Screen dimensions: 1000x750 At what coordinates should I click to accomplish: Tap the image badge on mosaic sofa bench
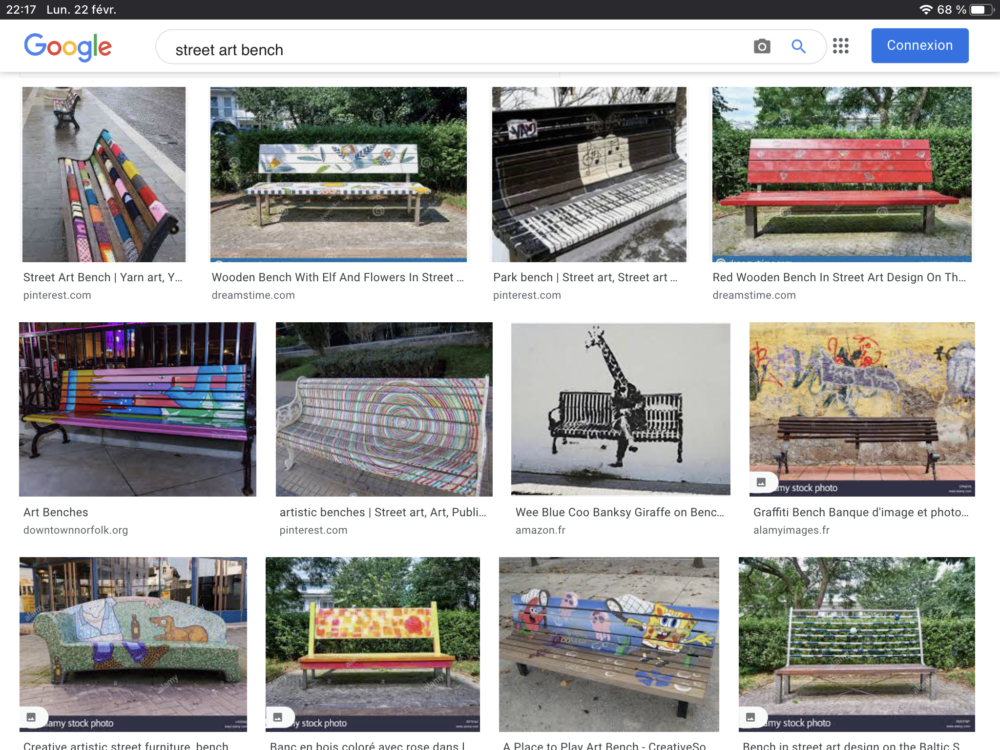coord(31,717)
